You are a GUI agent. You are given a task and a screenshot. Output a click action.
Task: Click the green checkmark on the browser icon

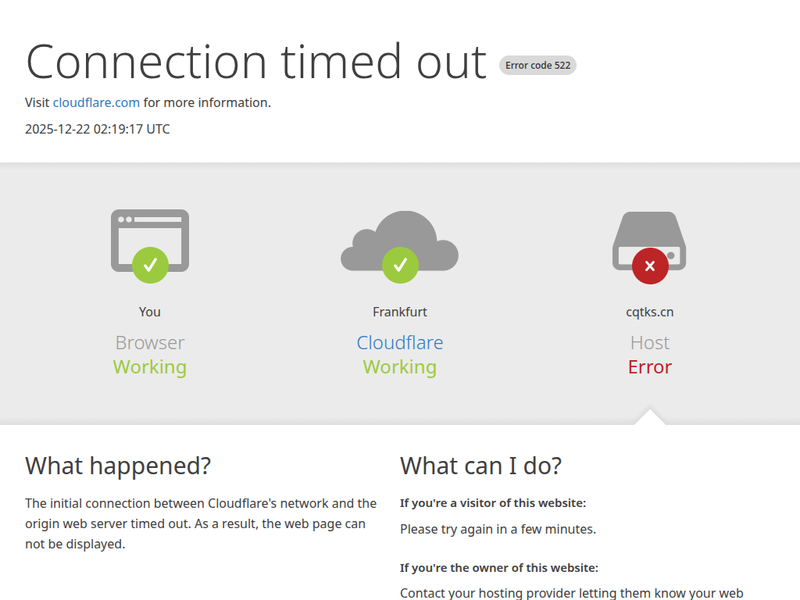tap(150, 265)
